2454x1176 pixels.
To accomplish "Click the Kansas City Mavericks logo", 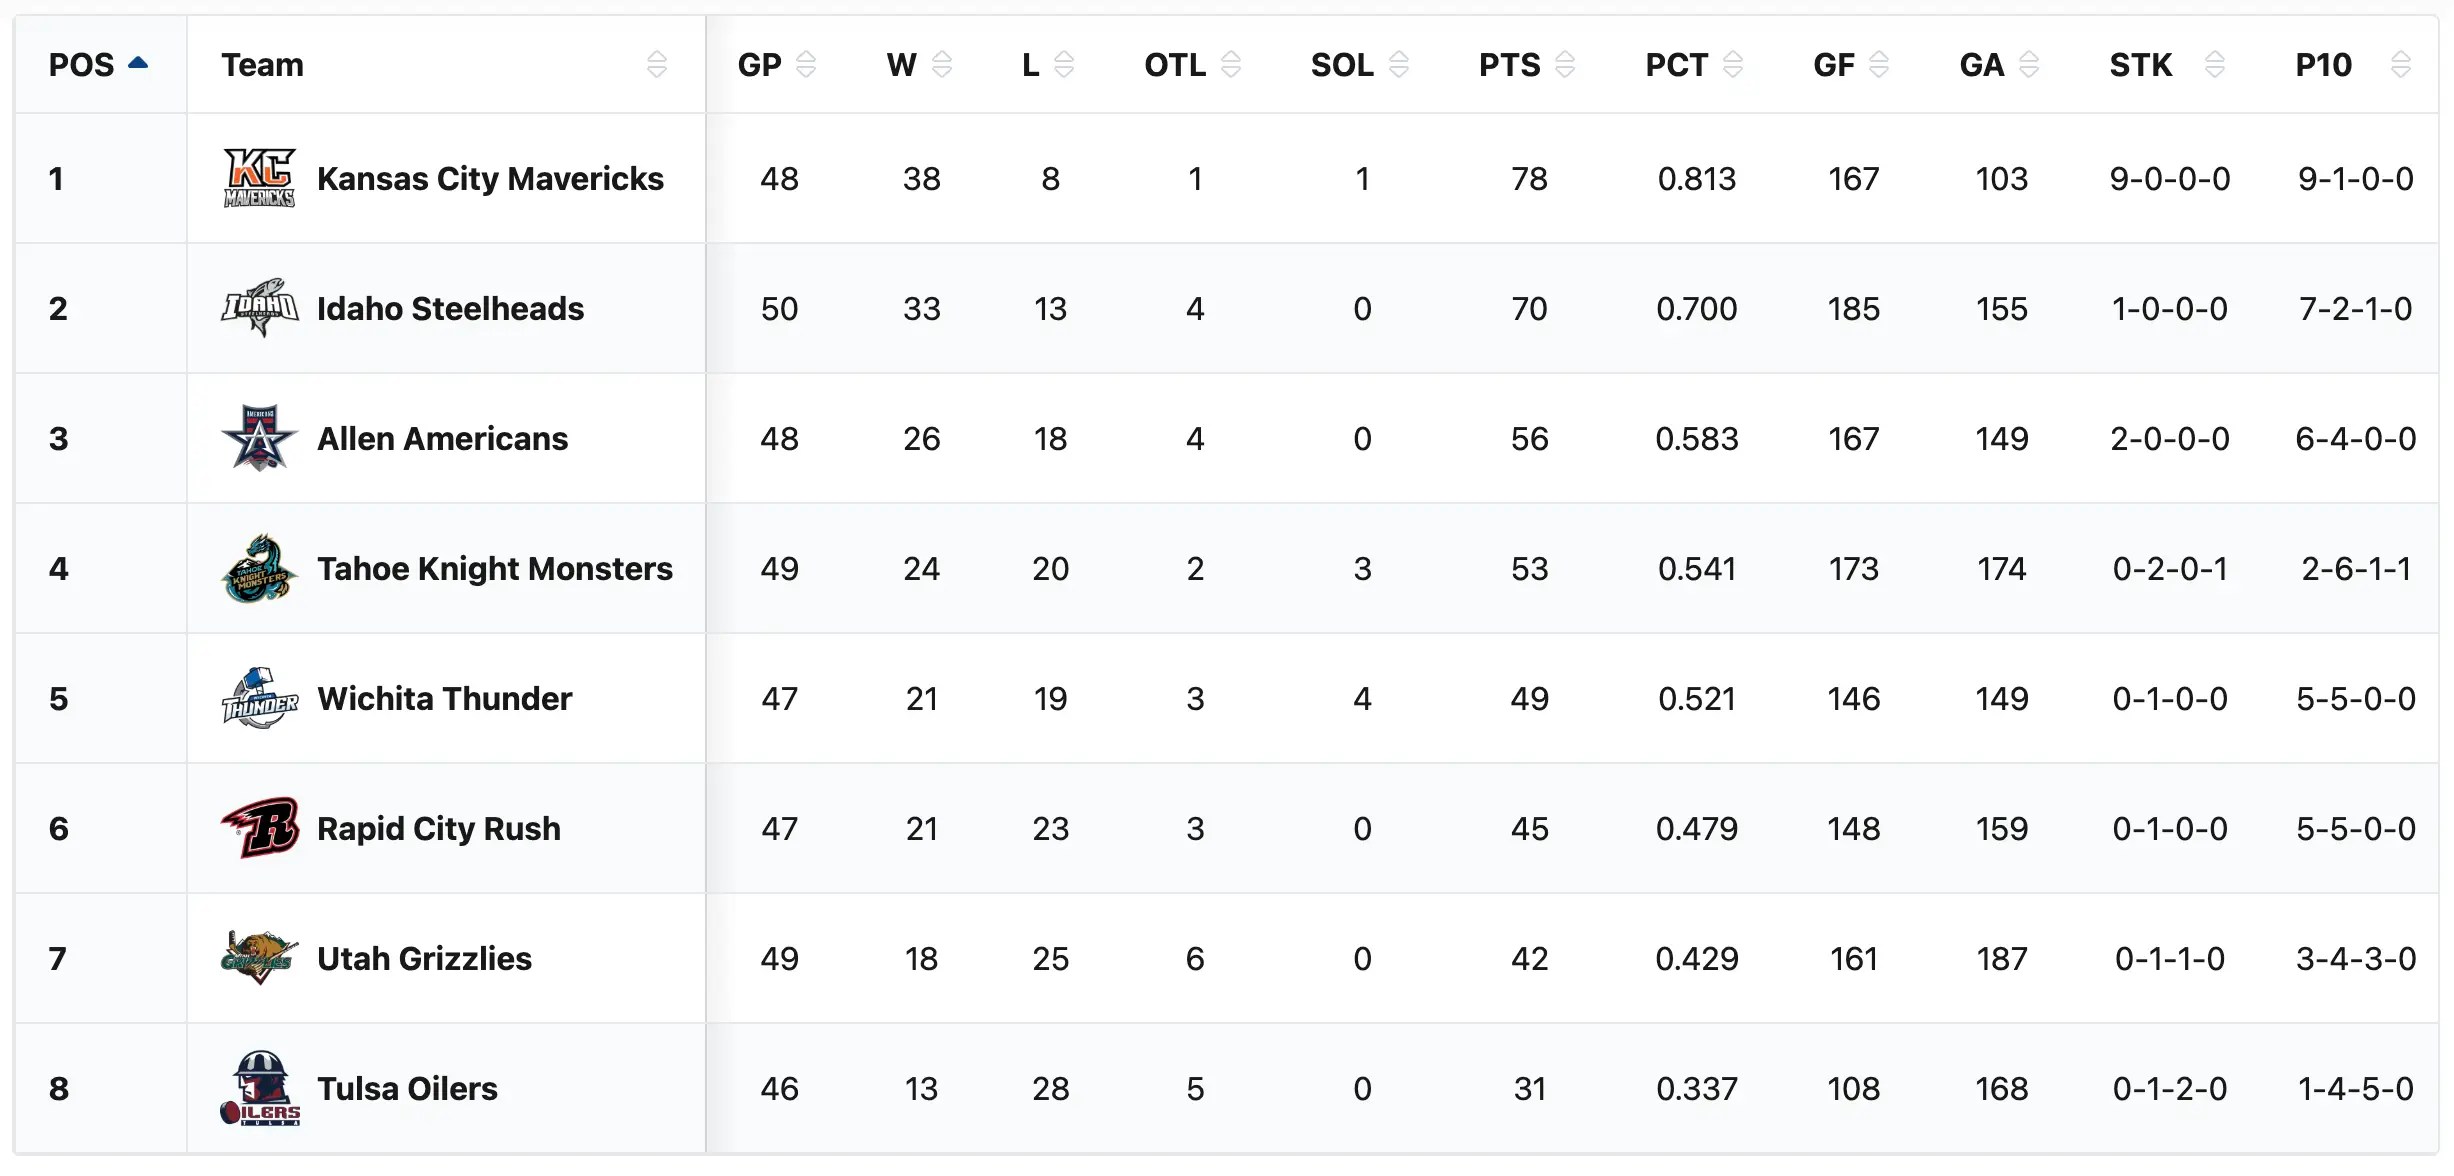I will (259, 178).
